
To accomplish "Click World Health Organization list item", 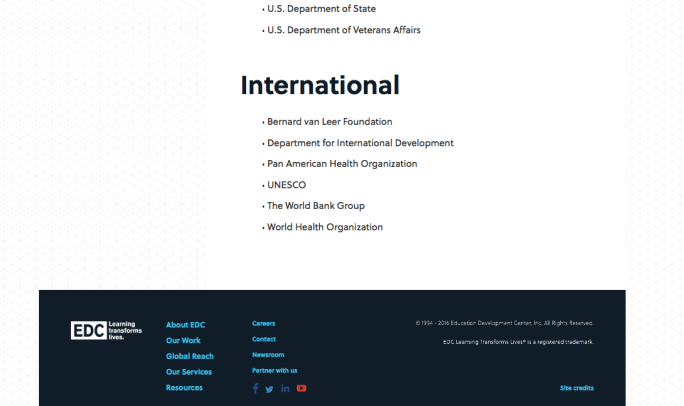I will tap(325, 227).
